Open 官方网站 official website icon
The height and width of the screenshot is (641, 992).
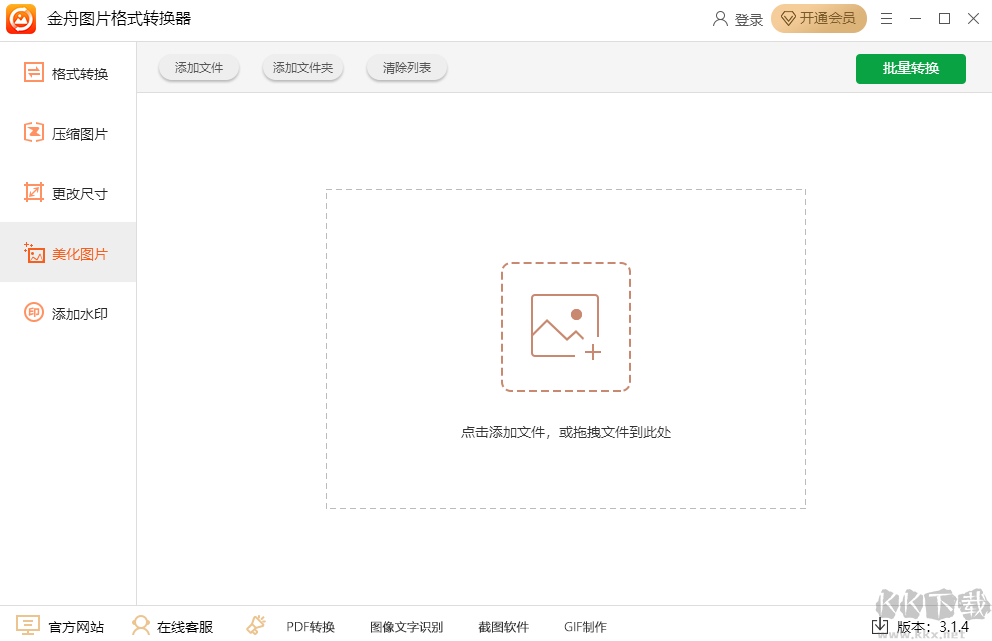pyautogui.click(x=27, y=626)
